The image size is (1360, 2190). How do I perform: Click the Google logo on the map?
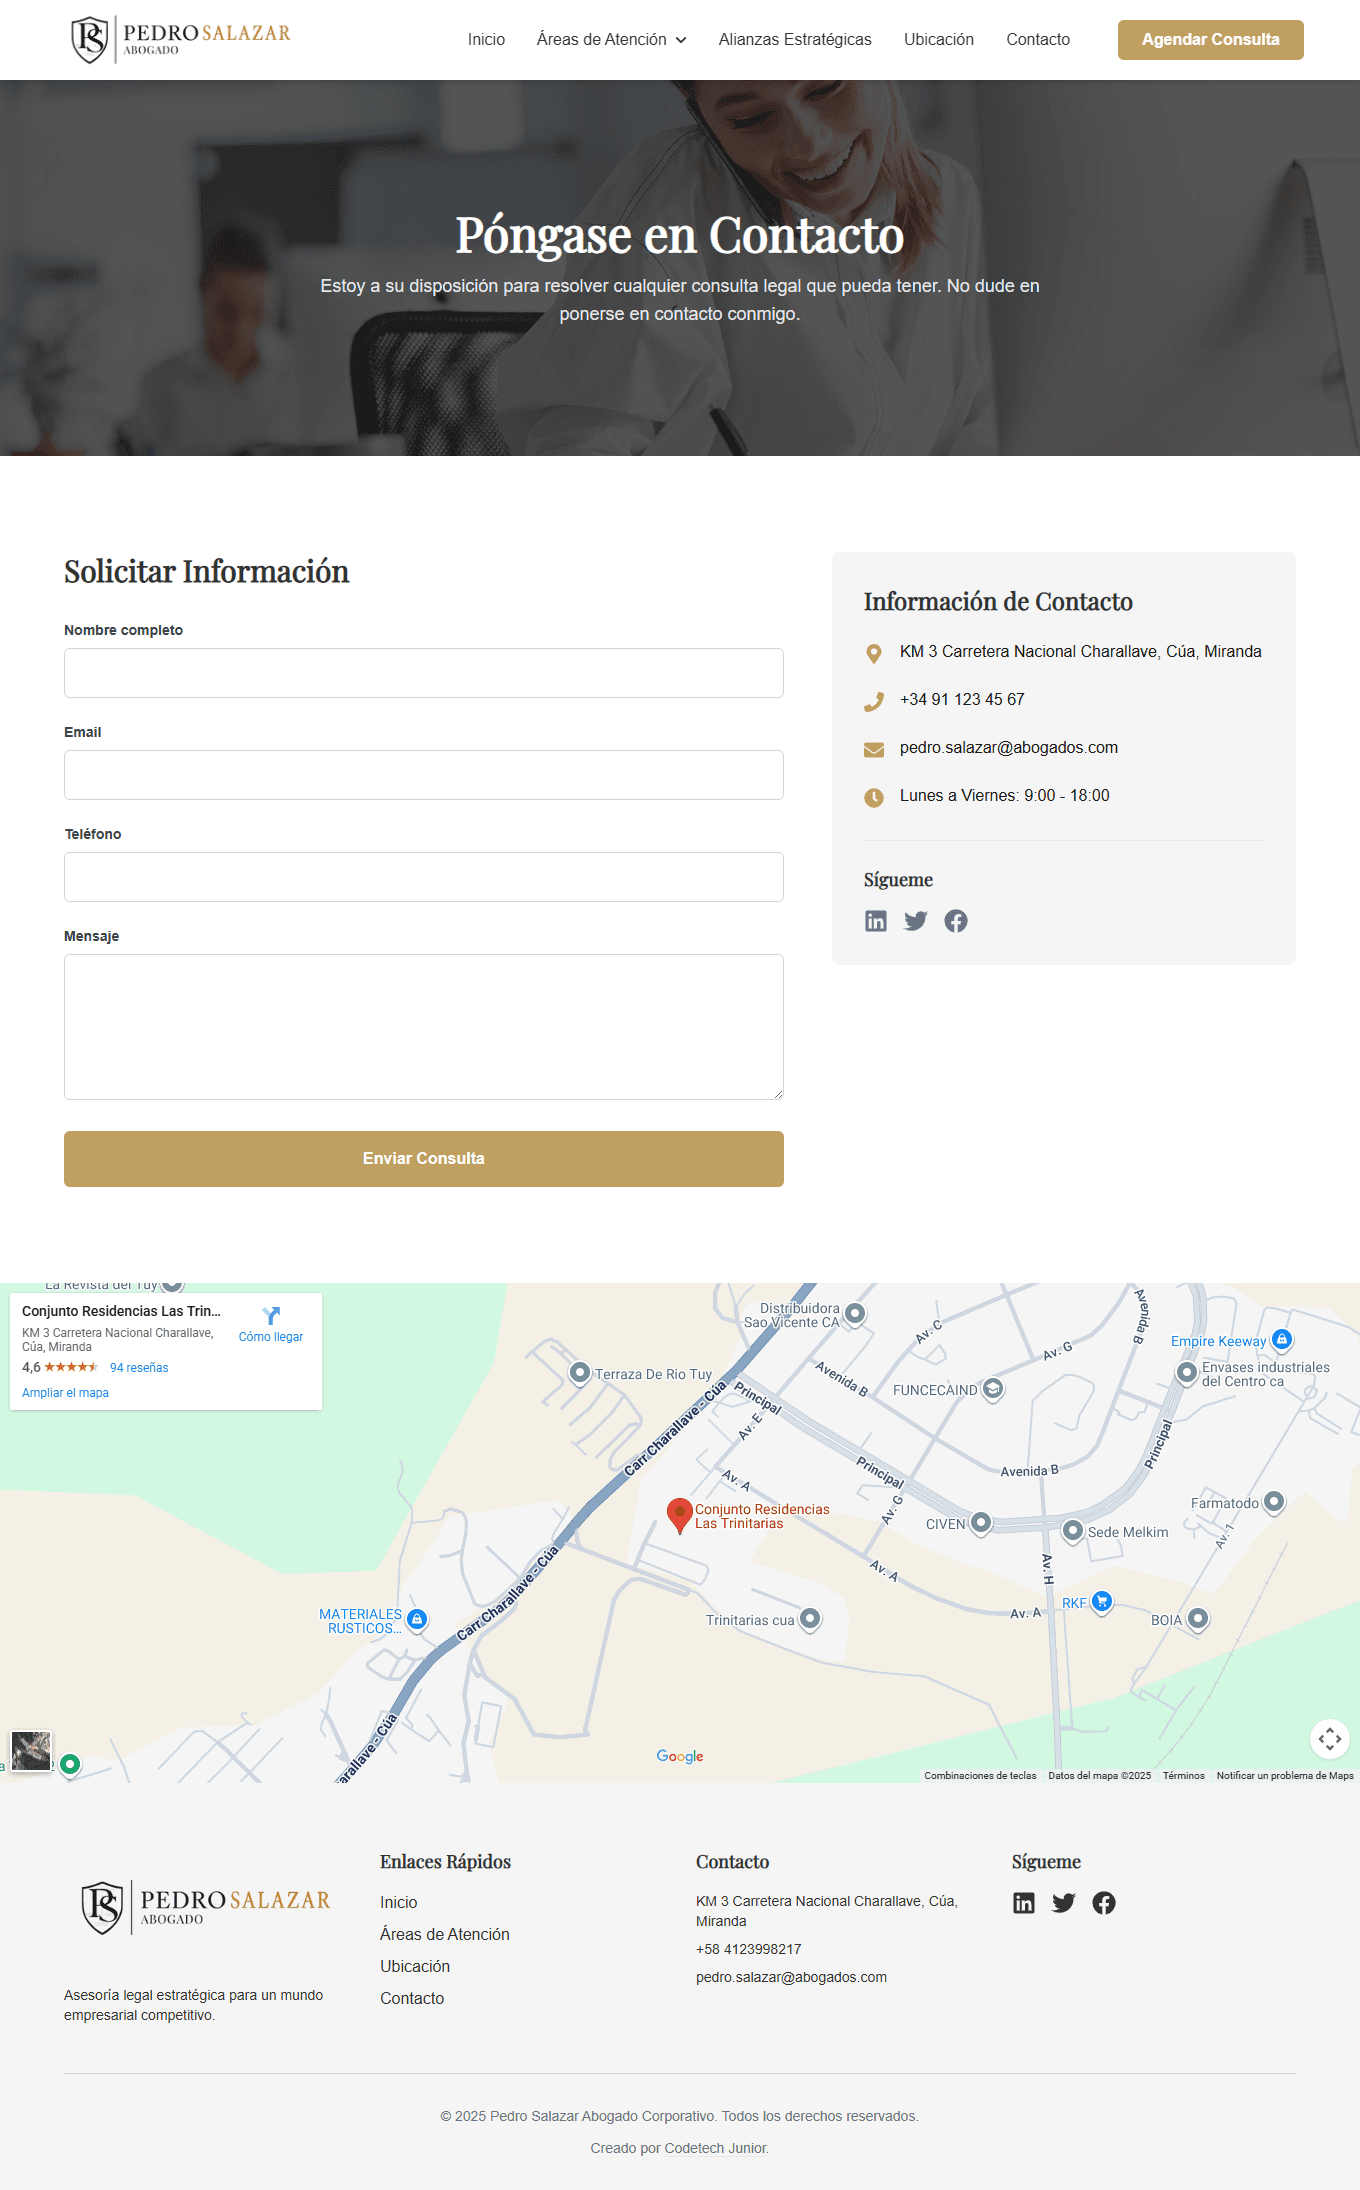[680, 1756]
